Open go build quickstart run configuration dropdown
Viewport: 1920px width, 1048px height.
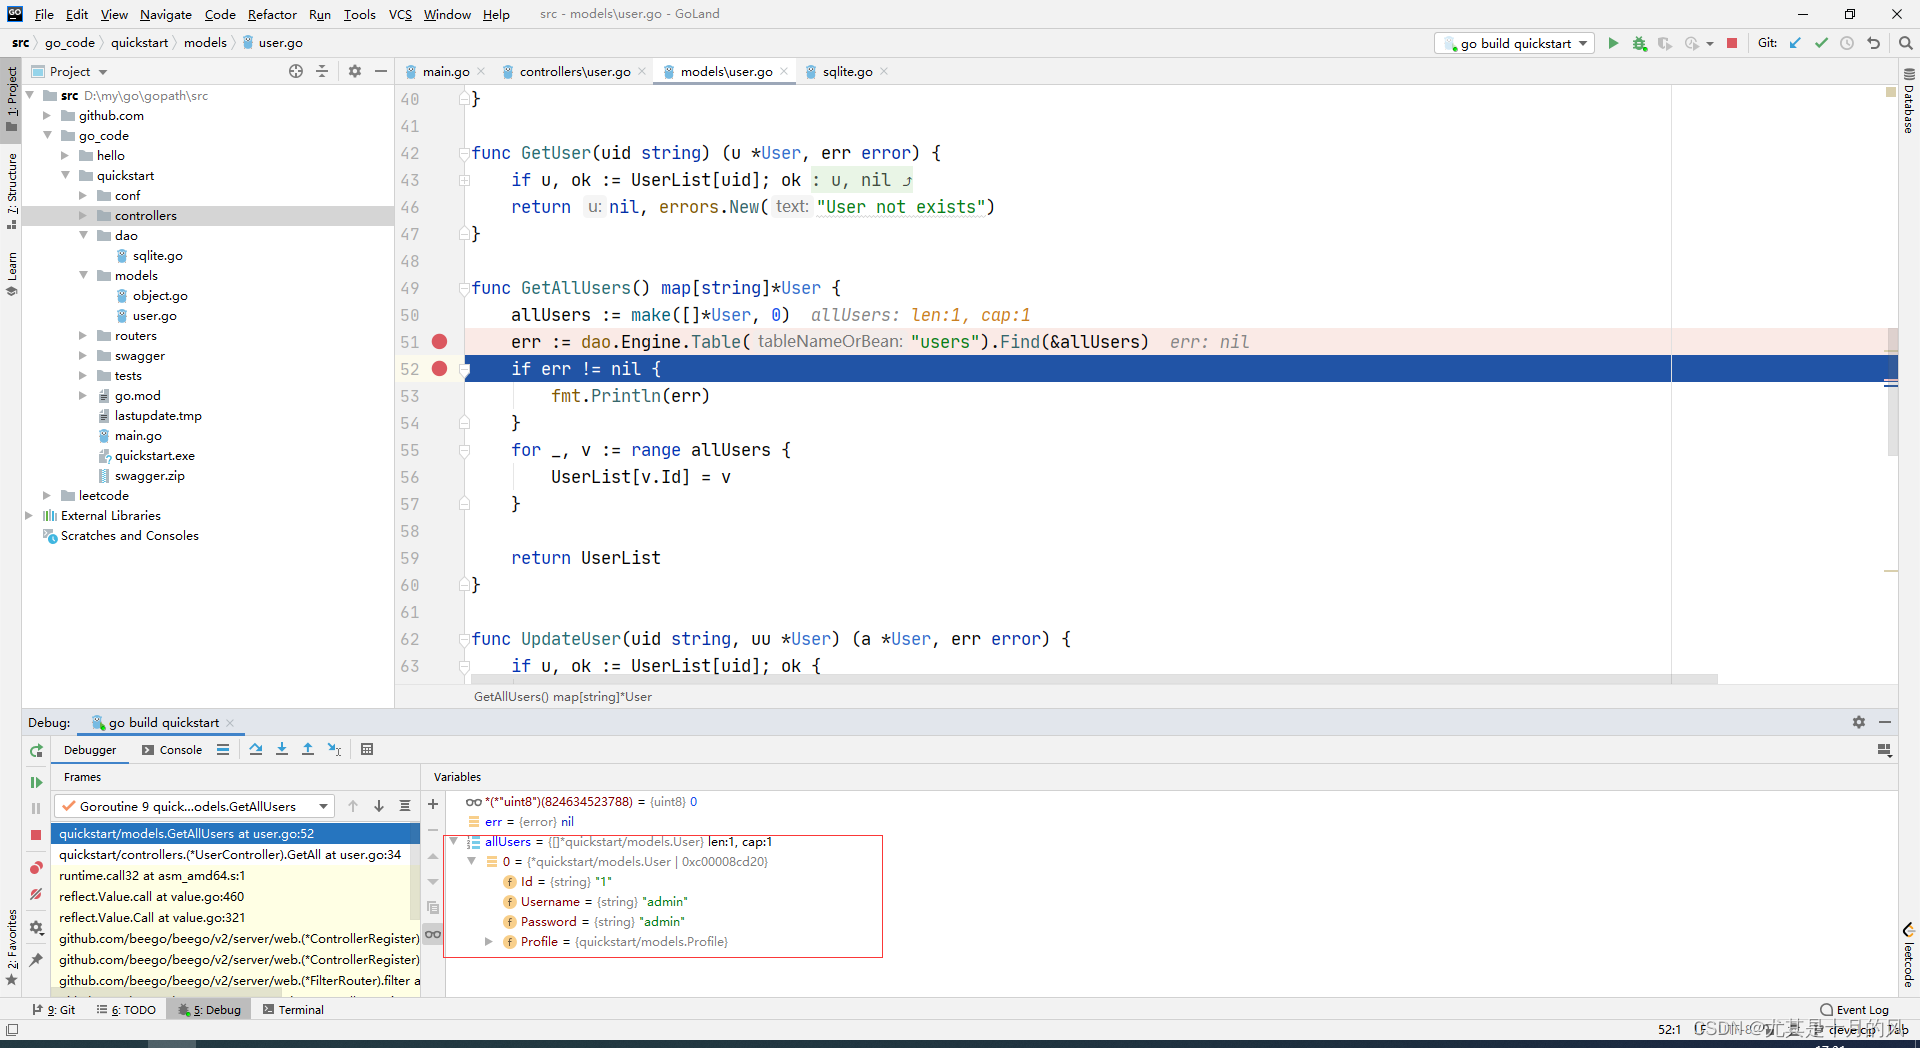[x=1514, y=43]
